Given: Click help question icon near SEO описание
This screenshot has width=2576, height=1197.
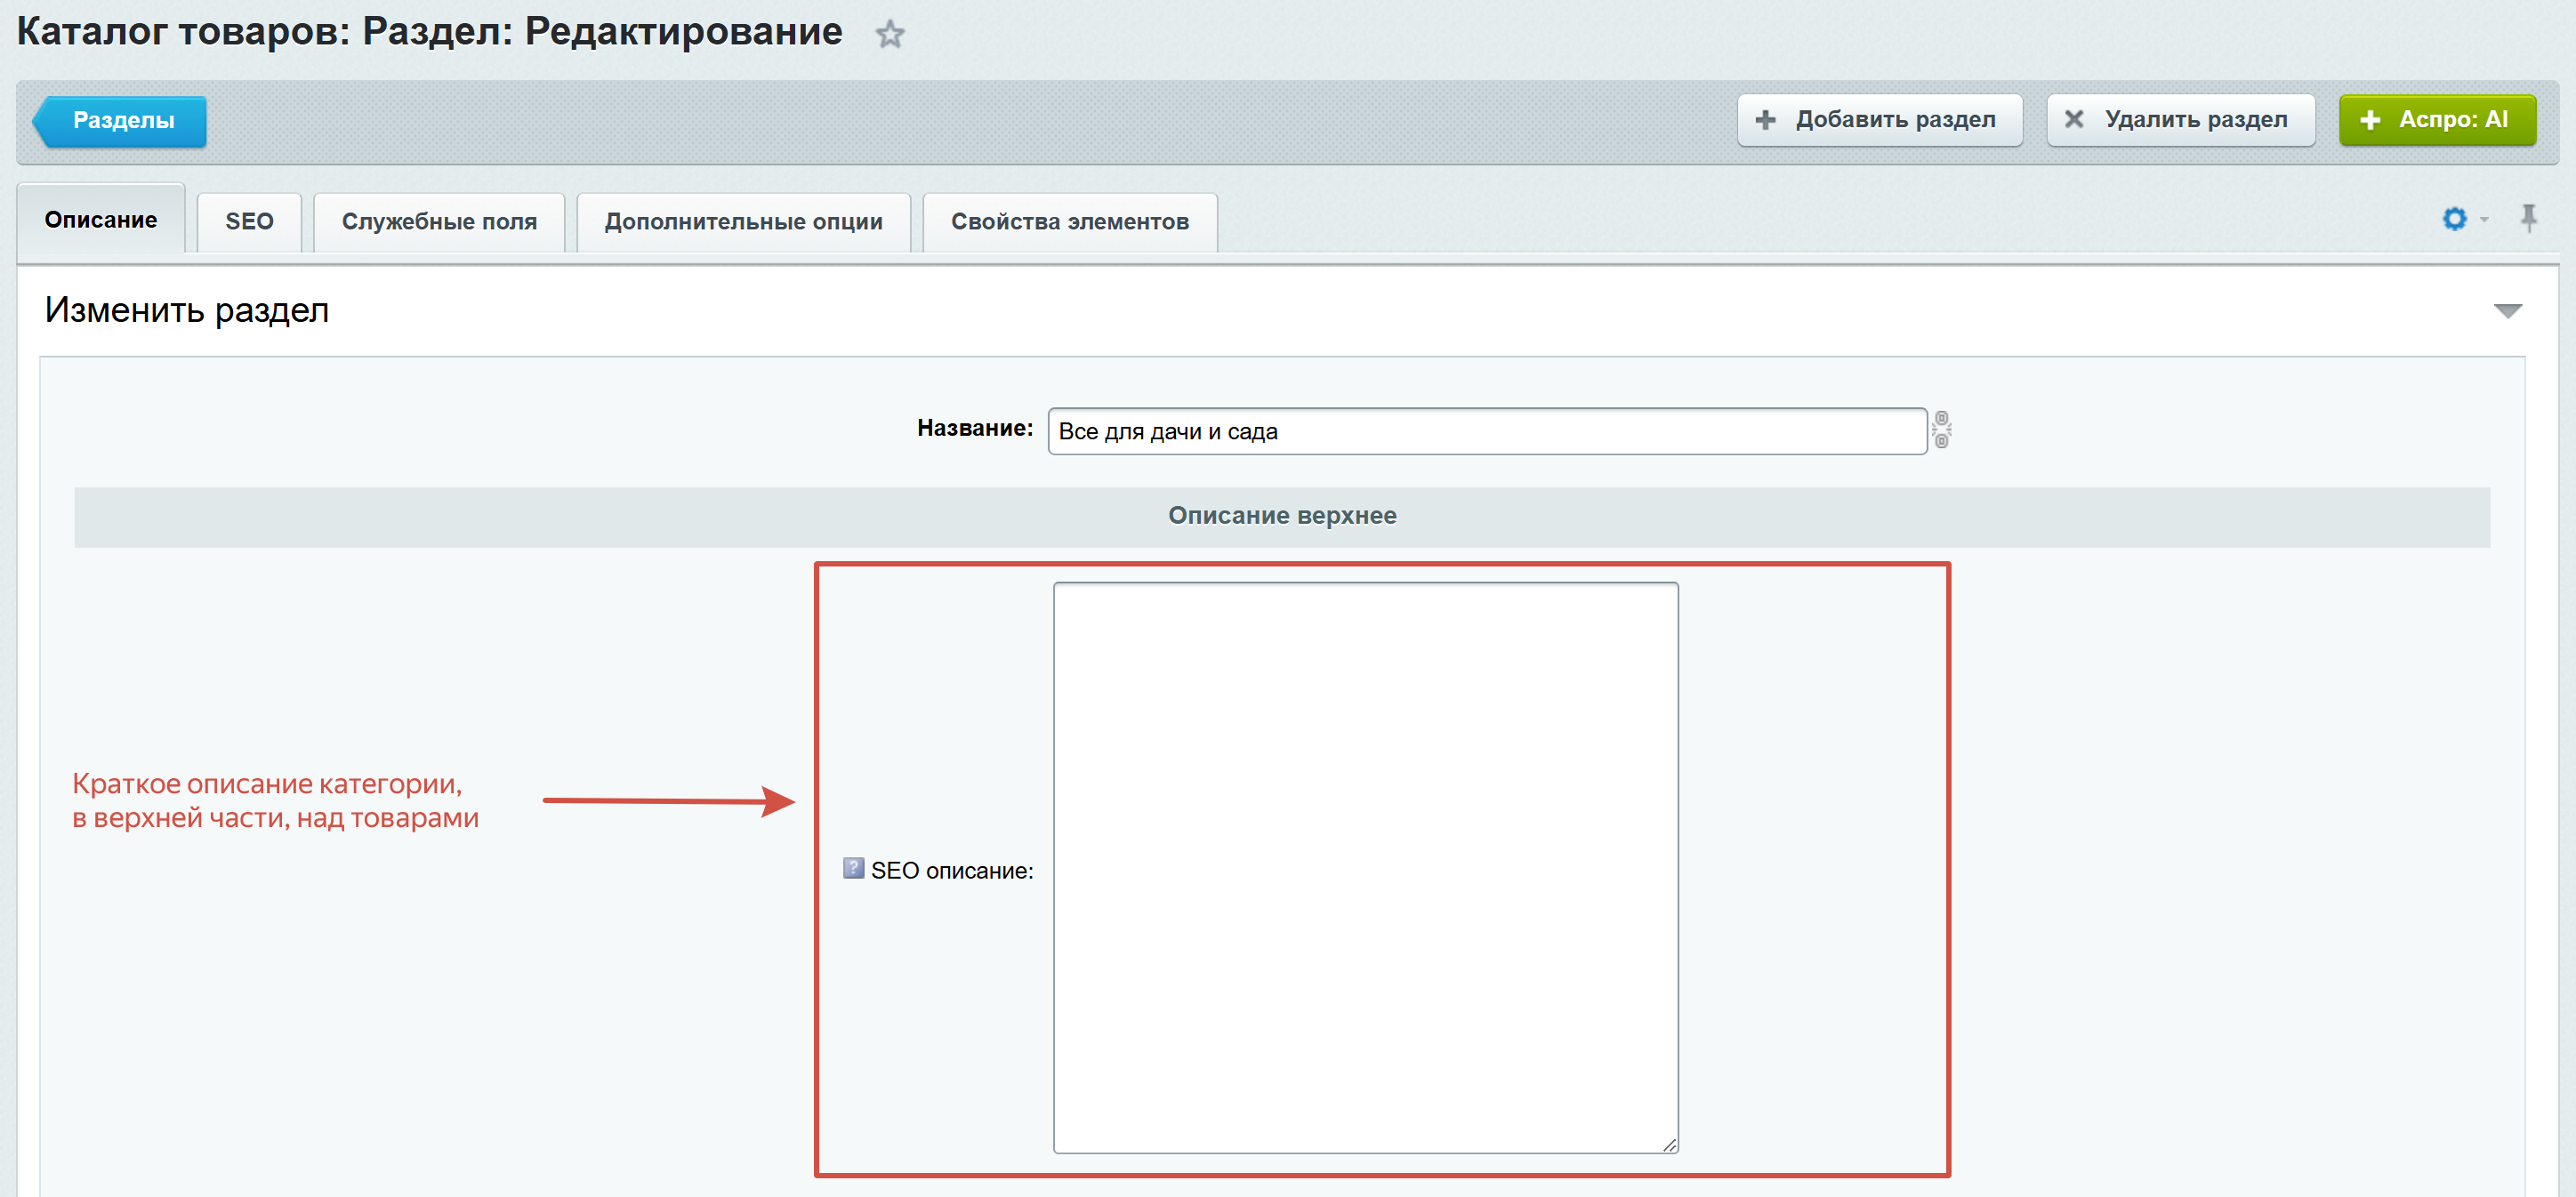Looking at the screenshot, I should (x=853, y=868).
